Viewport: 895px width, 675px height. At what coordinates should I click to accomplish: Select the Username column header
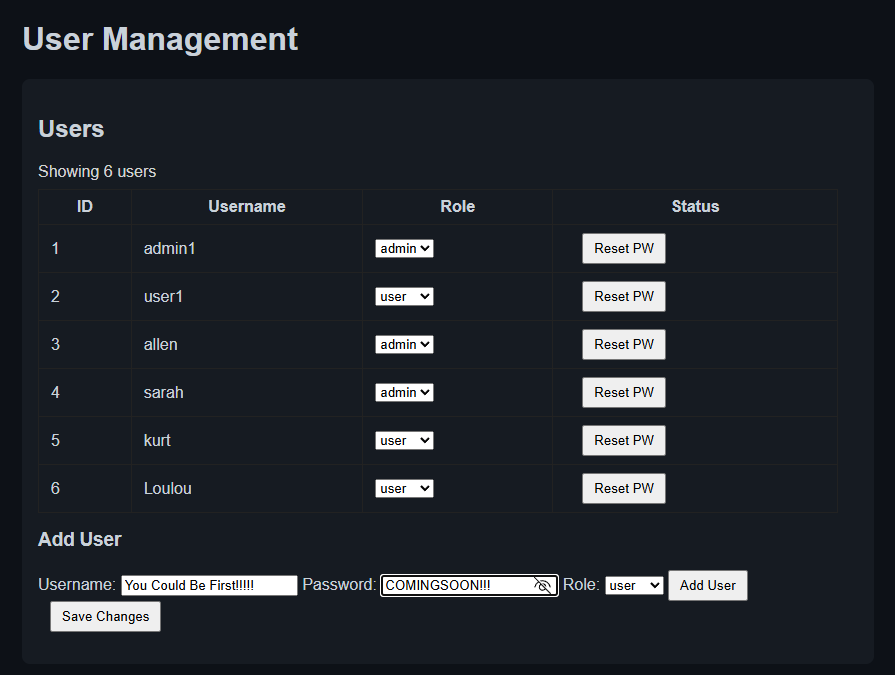point(246,206)
